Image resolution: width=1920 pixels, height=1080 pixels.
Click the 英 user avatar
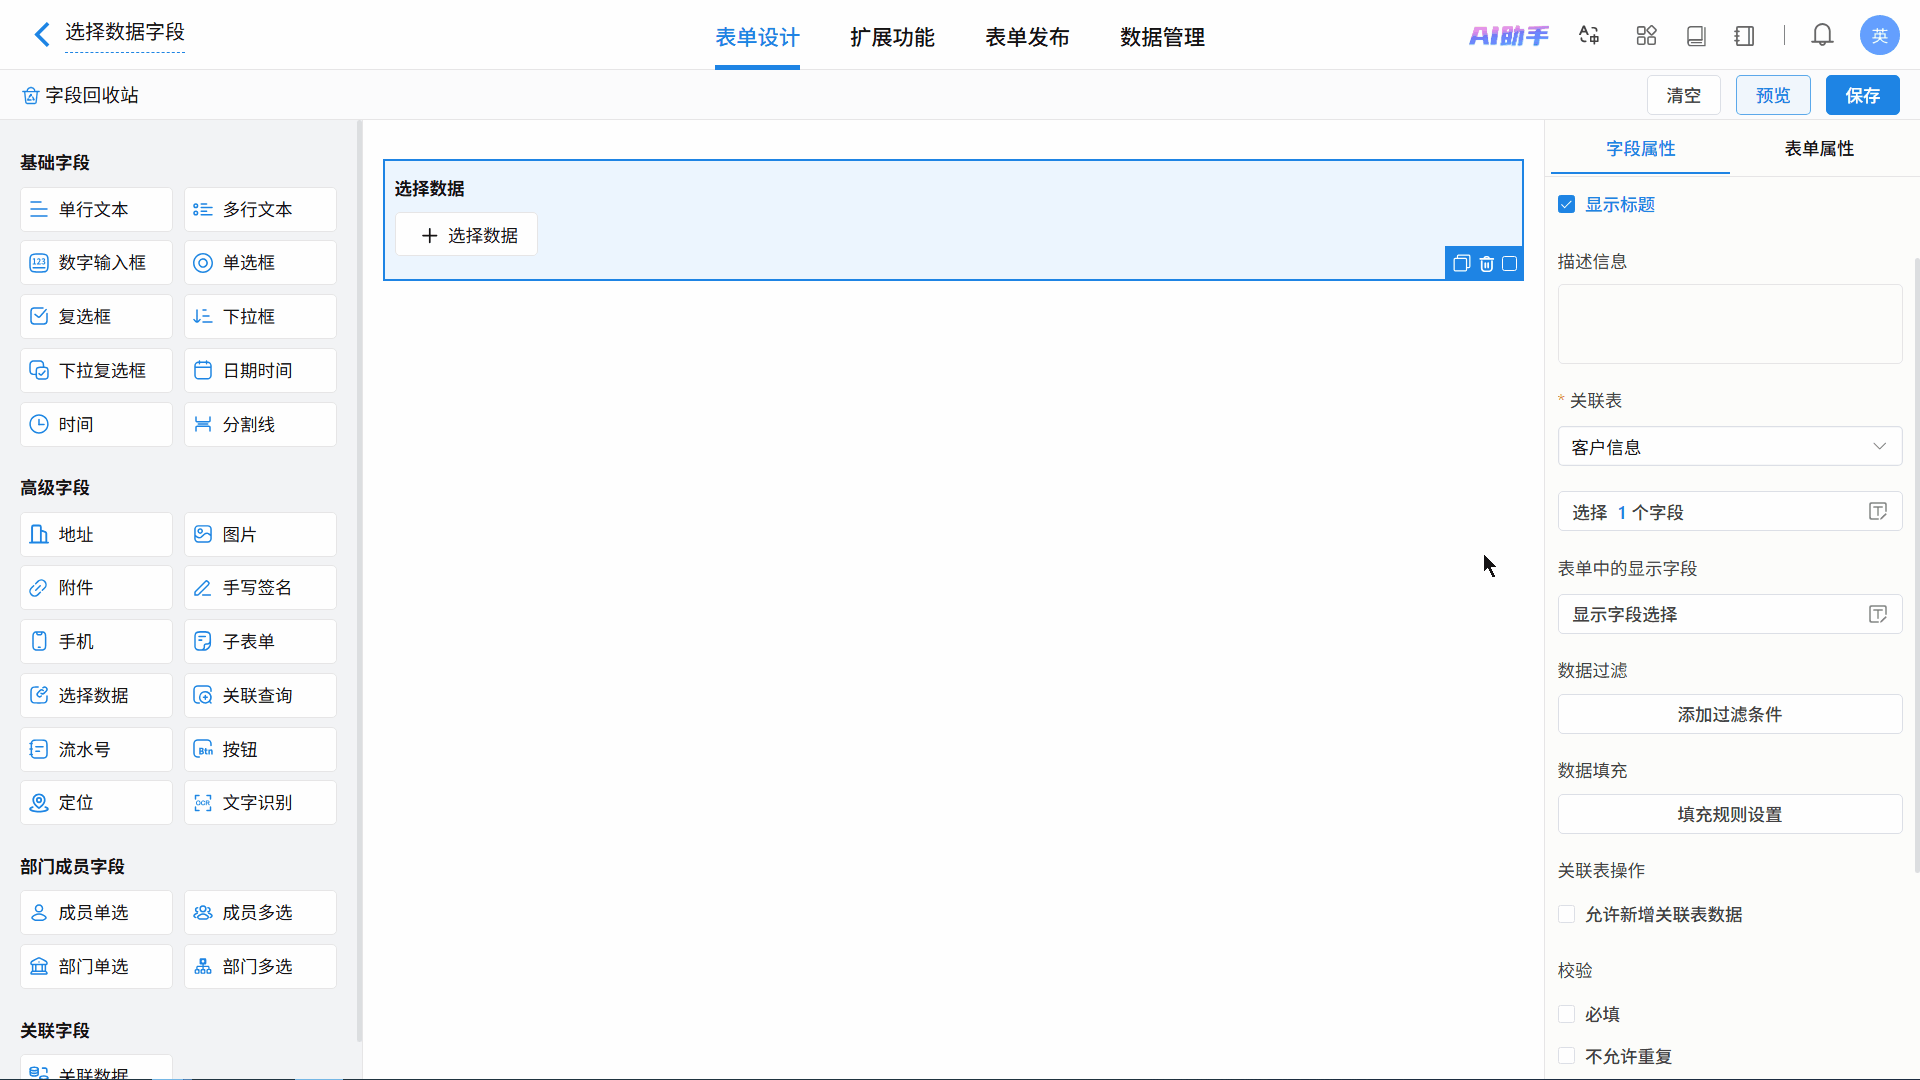(1879, 36)
